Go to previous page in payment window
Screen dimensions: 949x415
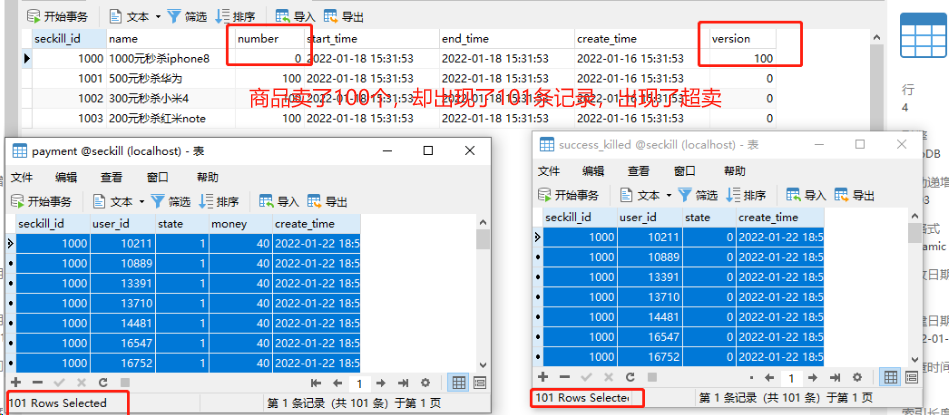338,383
